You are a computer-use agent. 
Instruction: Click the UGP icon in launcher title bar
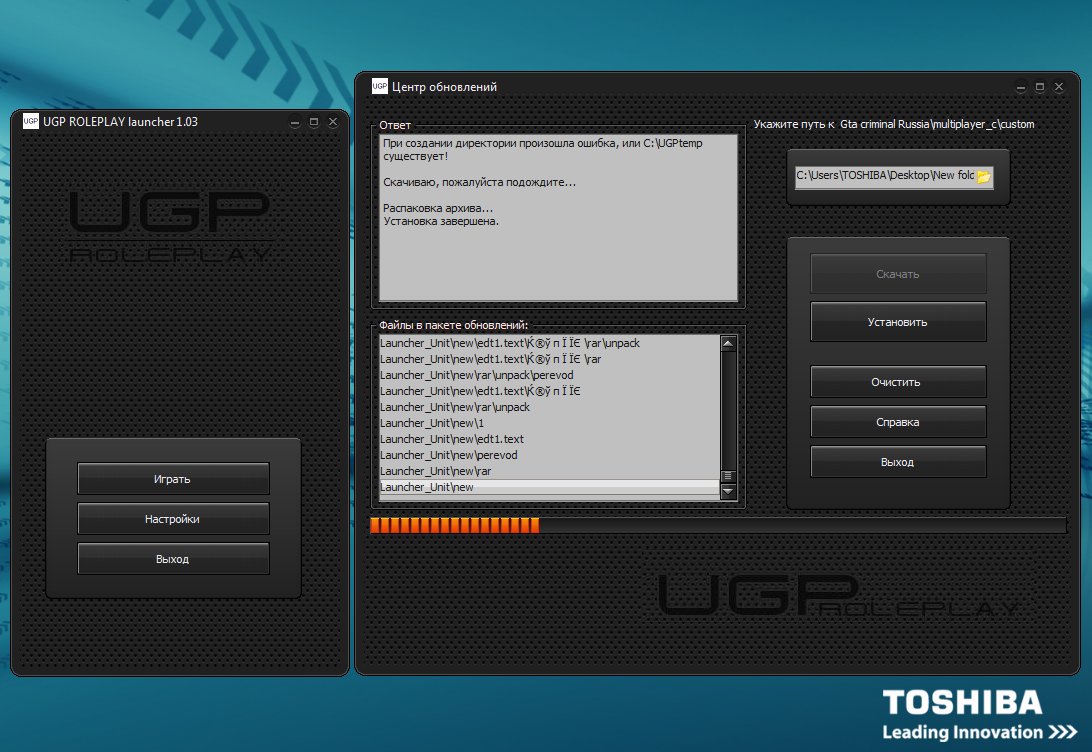[x=30, y=121]
